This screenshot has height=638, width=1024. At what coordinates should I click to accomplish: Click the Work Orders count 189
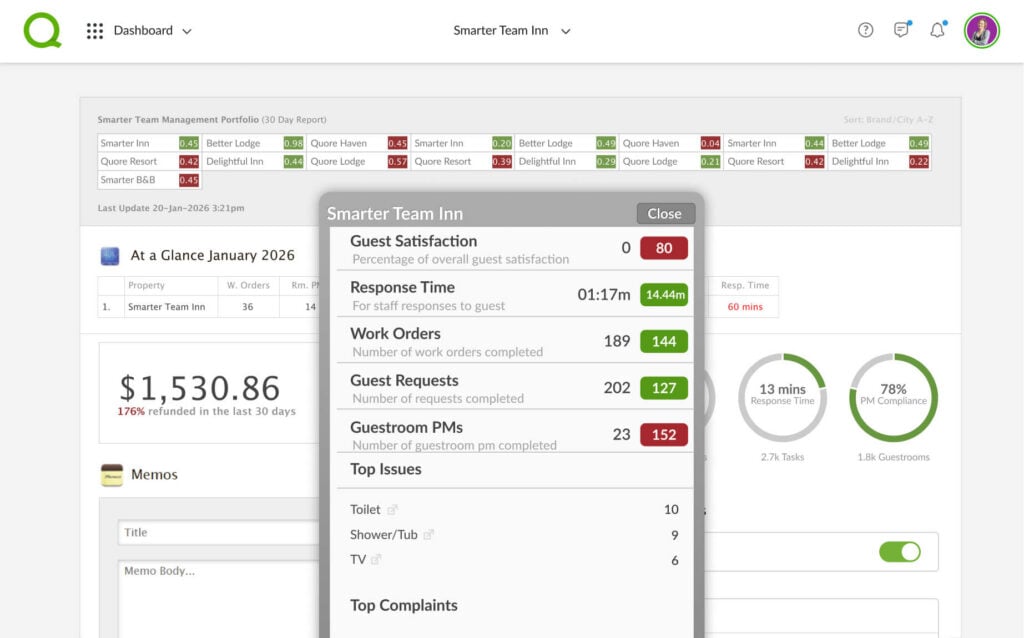click(616, 341)
